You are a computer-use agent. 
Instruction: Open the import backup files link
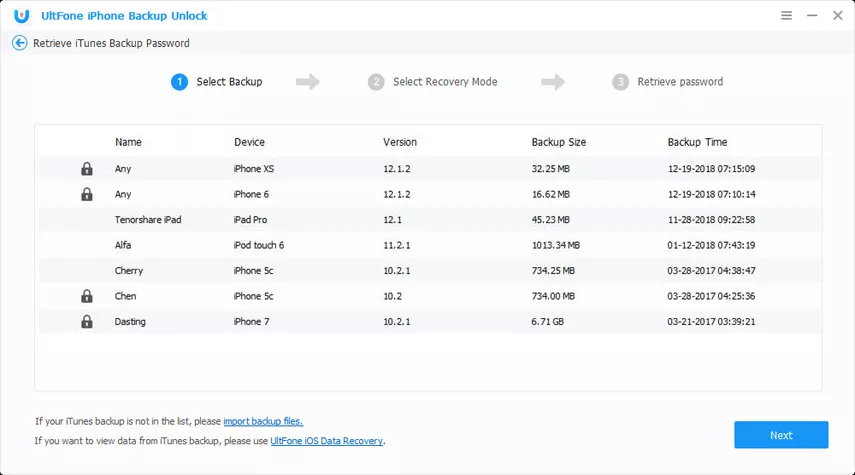(263, 421)
